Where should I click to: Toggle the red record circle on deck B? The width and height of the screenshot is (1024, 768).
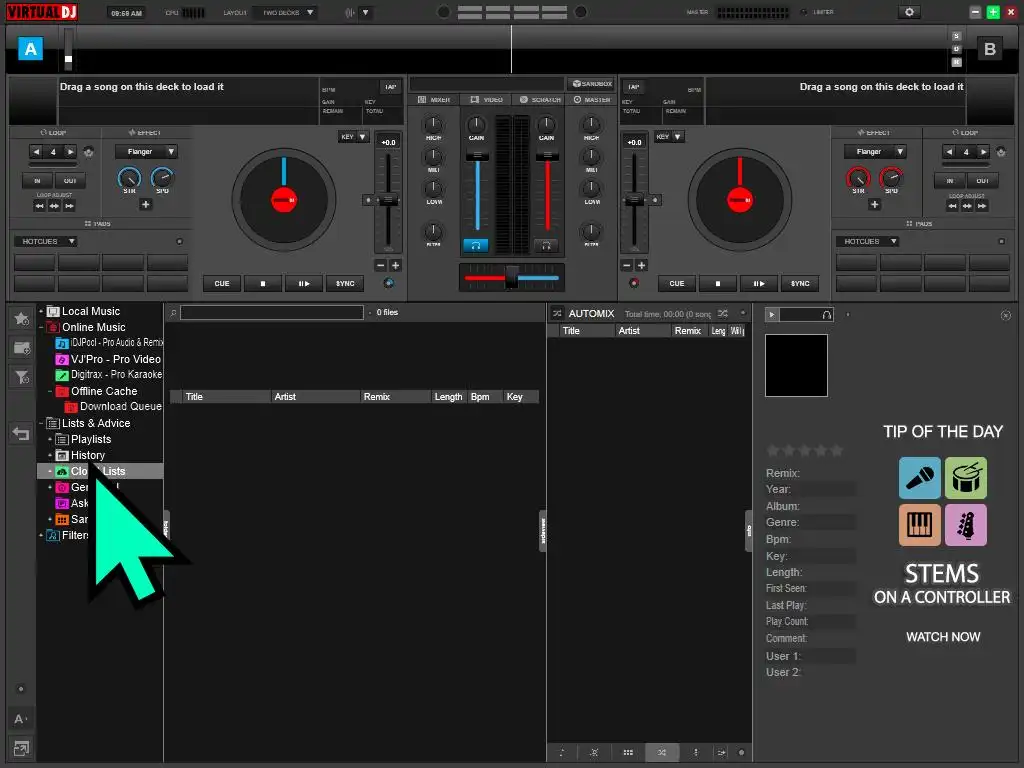click(633, 283)
